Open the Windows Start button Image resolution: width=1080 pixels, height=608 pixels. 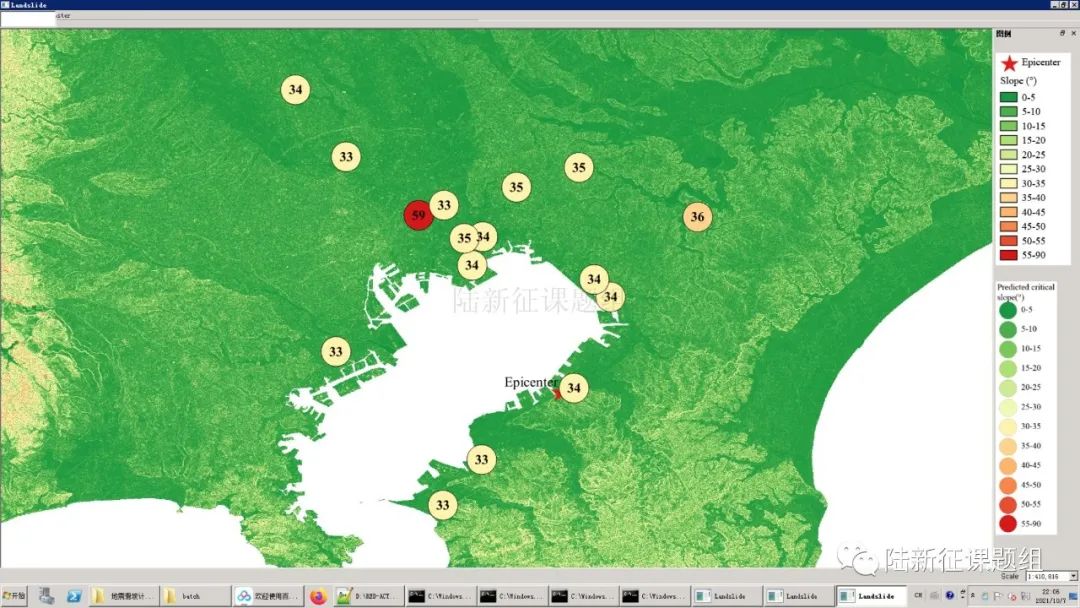(x=15, y=596)
